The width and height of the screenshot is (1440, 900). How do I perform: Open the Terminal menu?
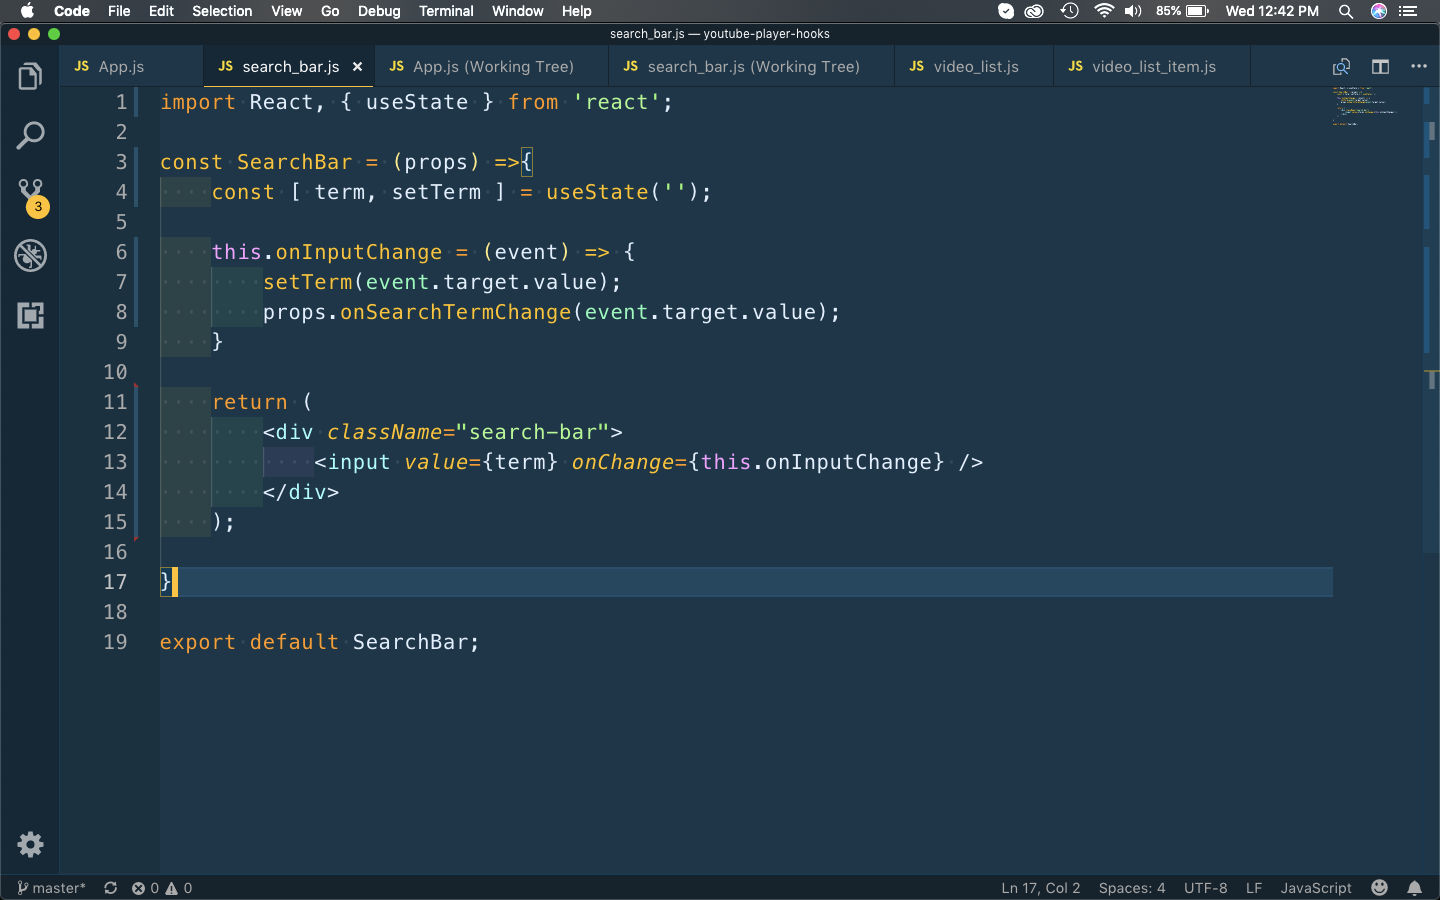click(446, 11)
